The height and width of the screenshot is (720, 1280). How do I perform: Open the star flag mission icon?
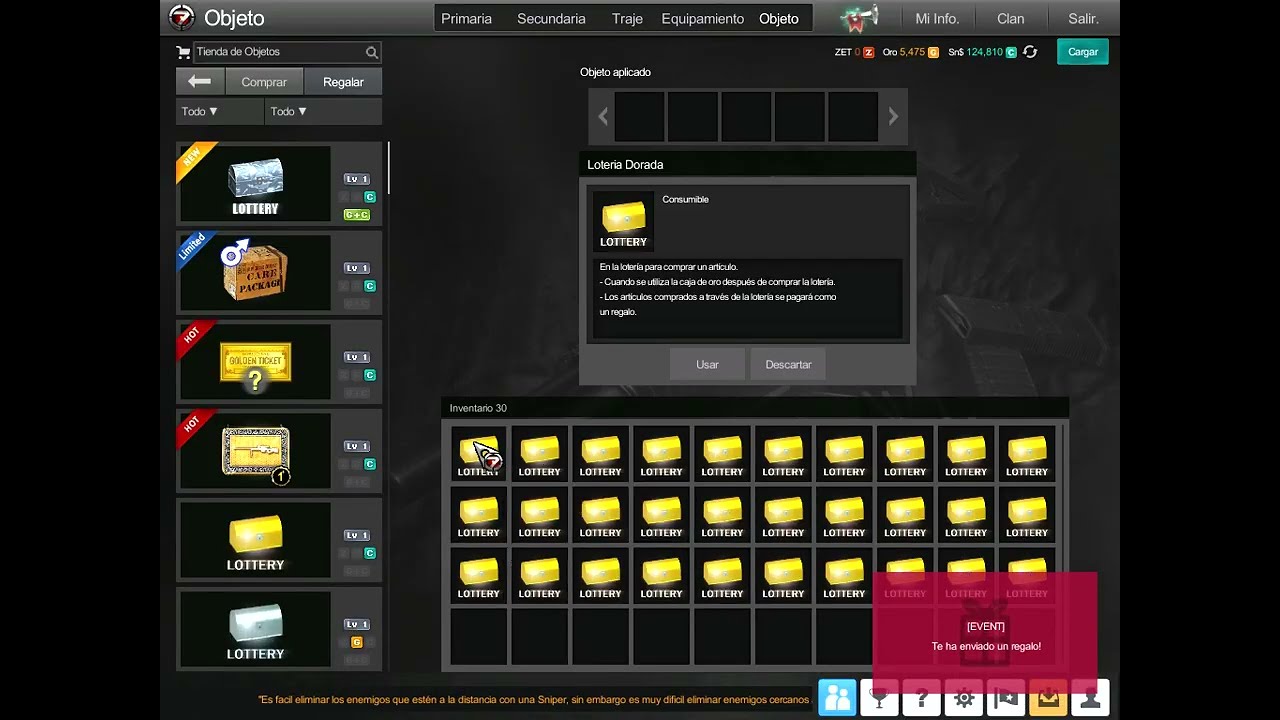pos(1006,697)
